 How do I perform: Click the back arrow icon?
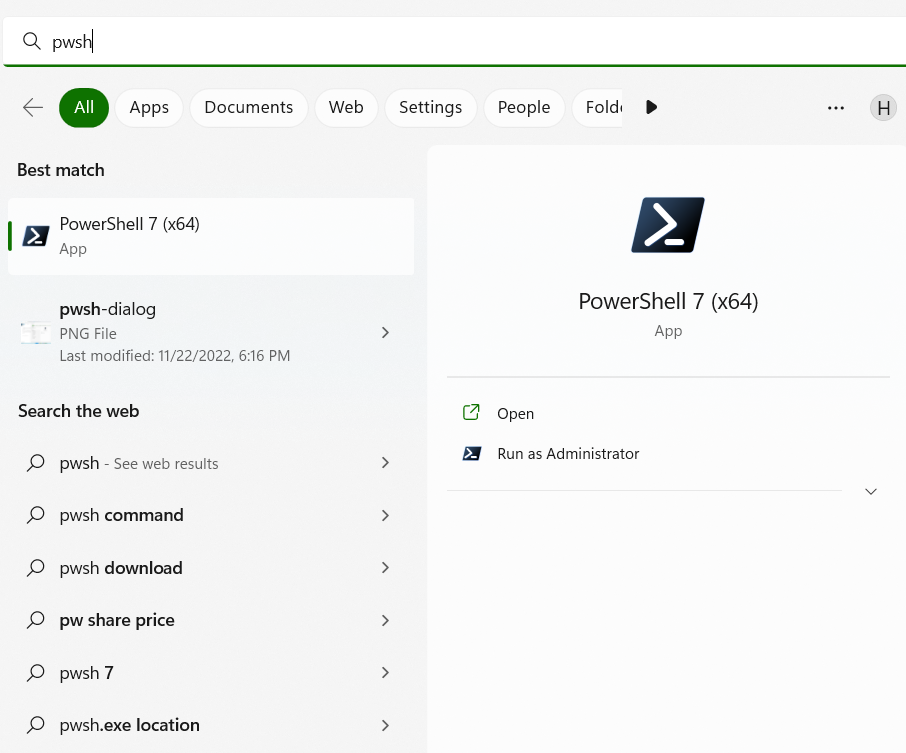point(33,107)
